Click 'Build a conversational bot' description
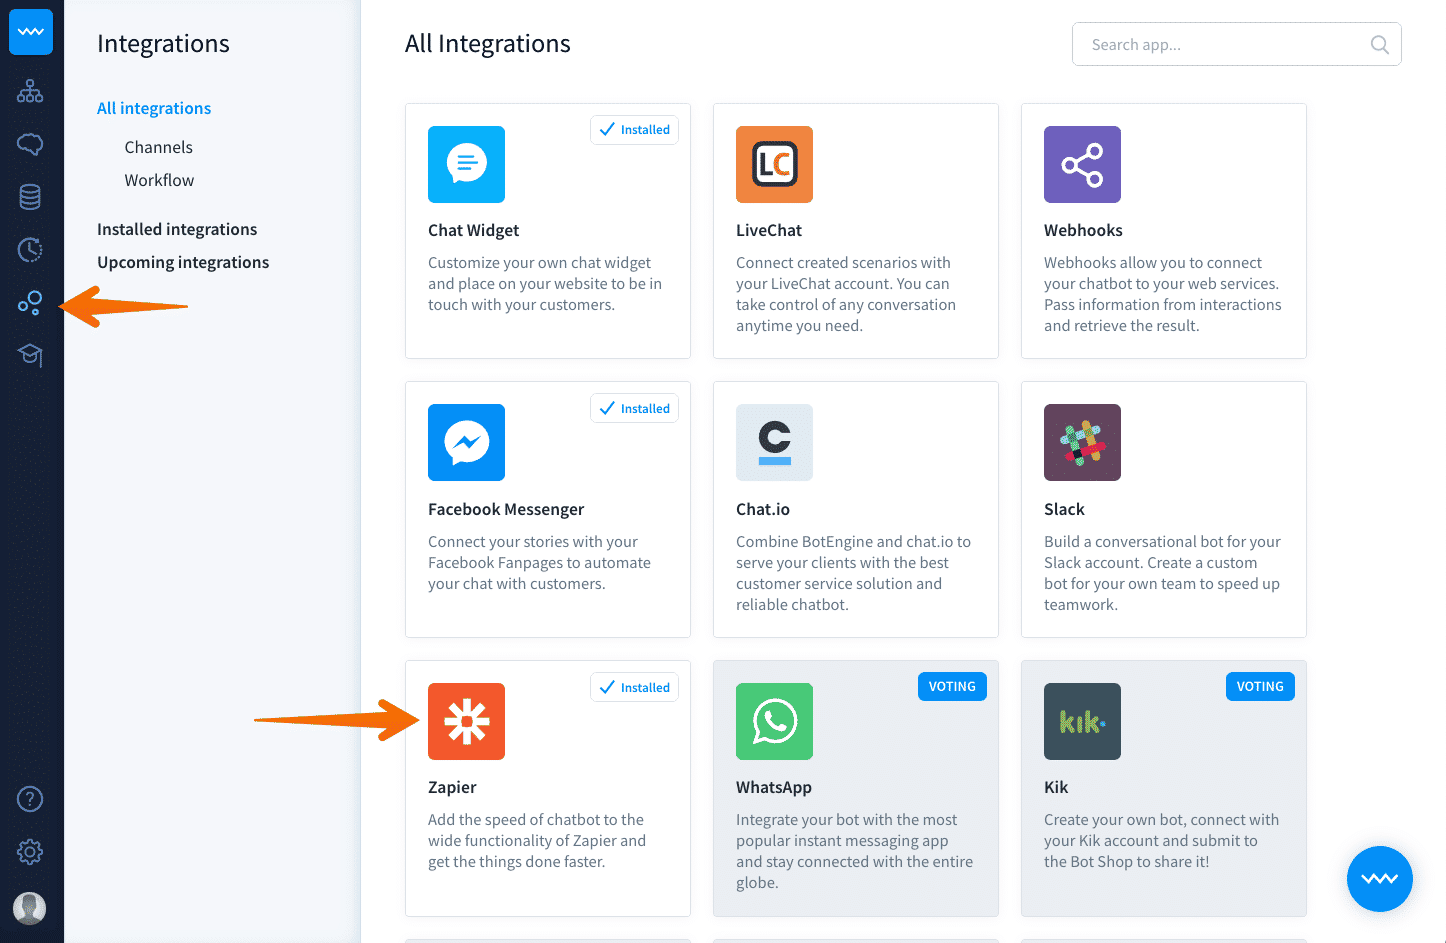 click(x=1162, y=573)
